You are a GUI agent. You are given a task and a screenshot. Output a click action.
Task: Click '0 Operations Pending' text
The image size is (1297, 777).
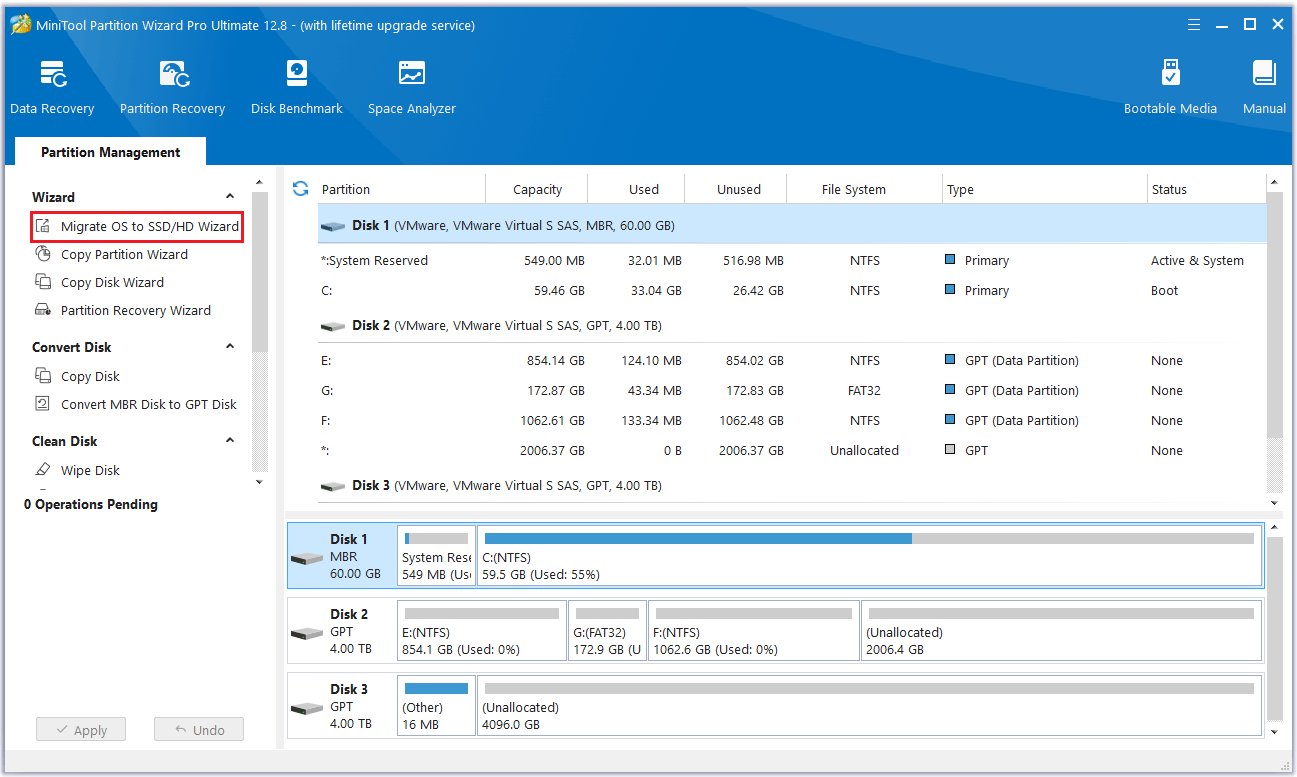point(91,505)
